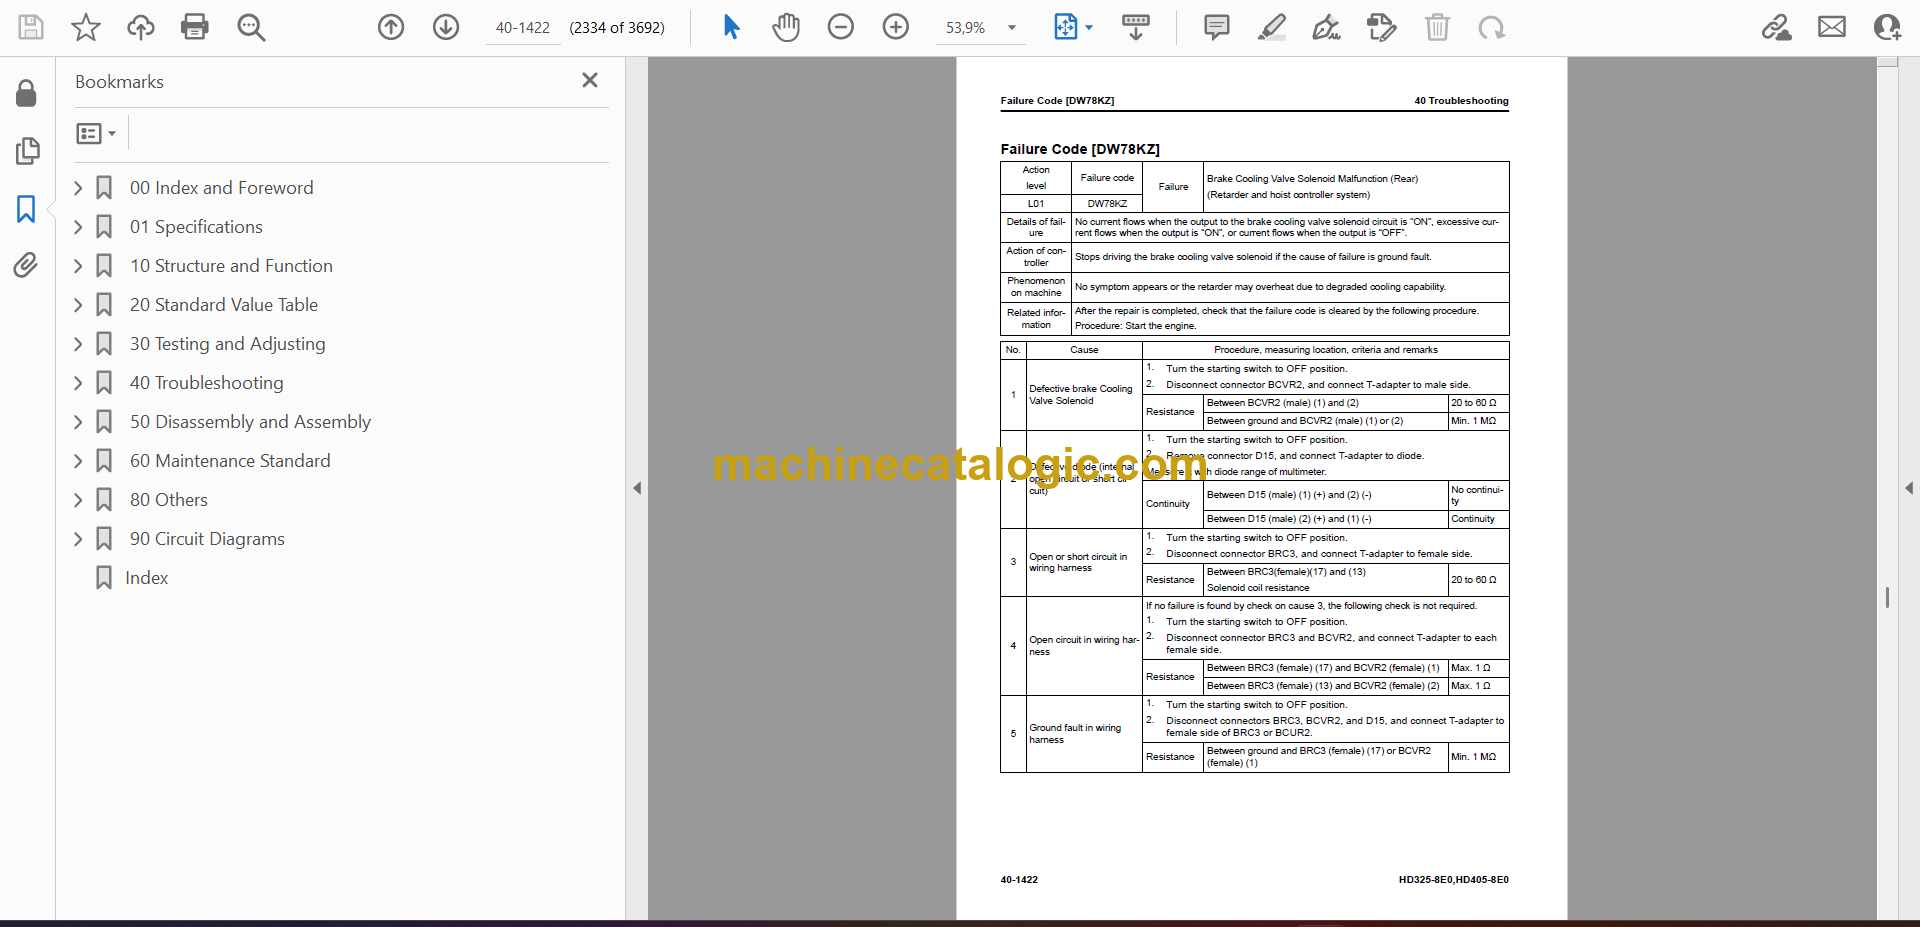Toggle the Bookmarks panel icon

click(x=26, y=209)
